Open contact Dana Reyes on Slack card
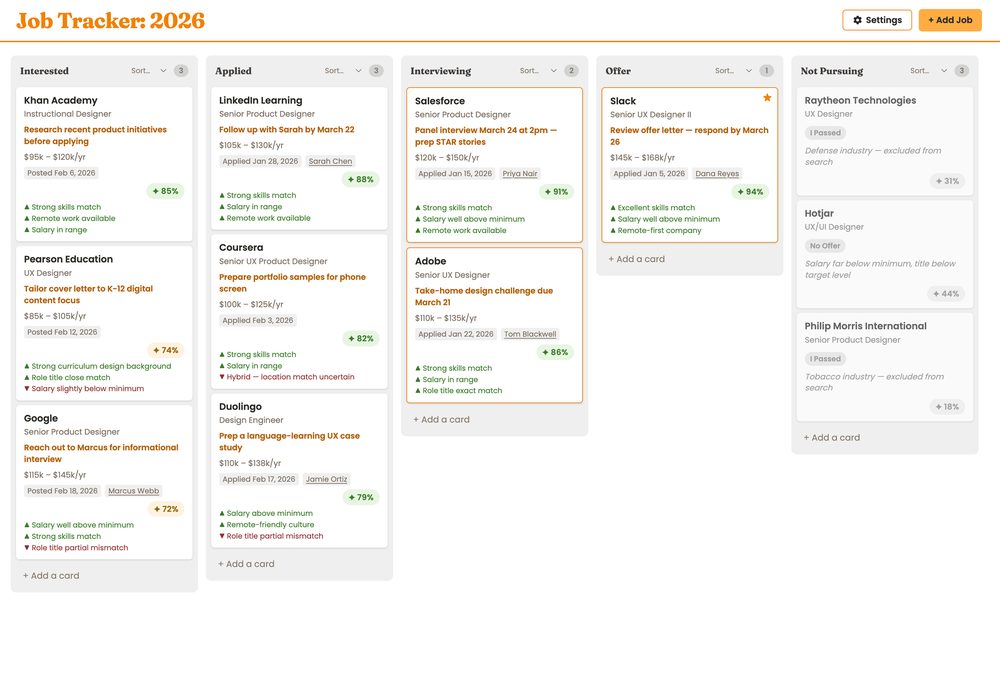This screenshot has height=678, width=1000. [x=717, y=173]
